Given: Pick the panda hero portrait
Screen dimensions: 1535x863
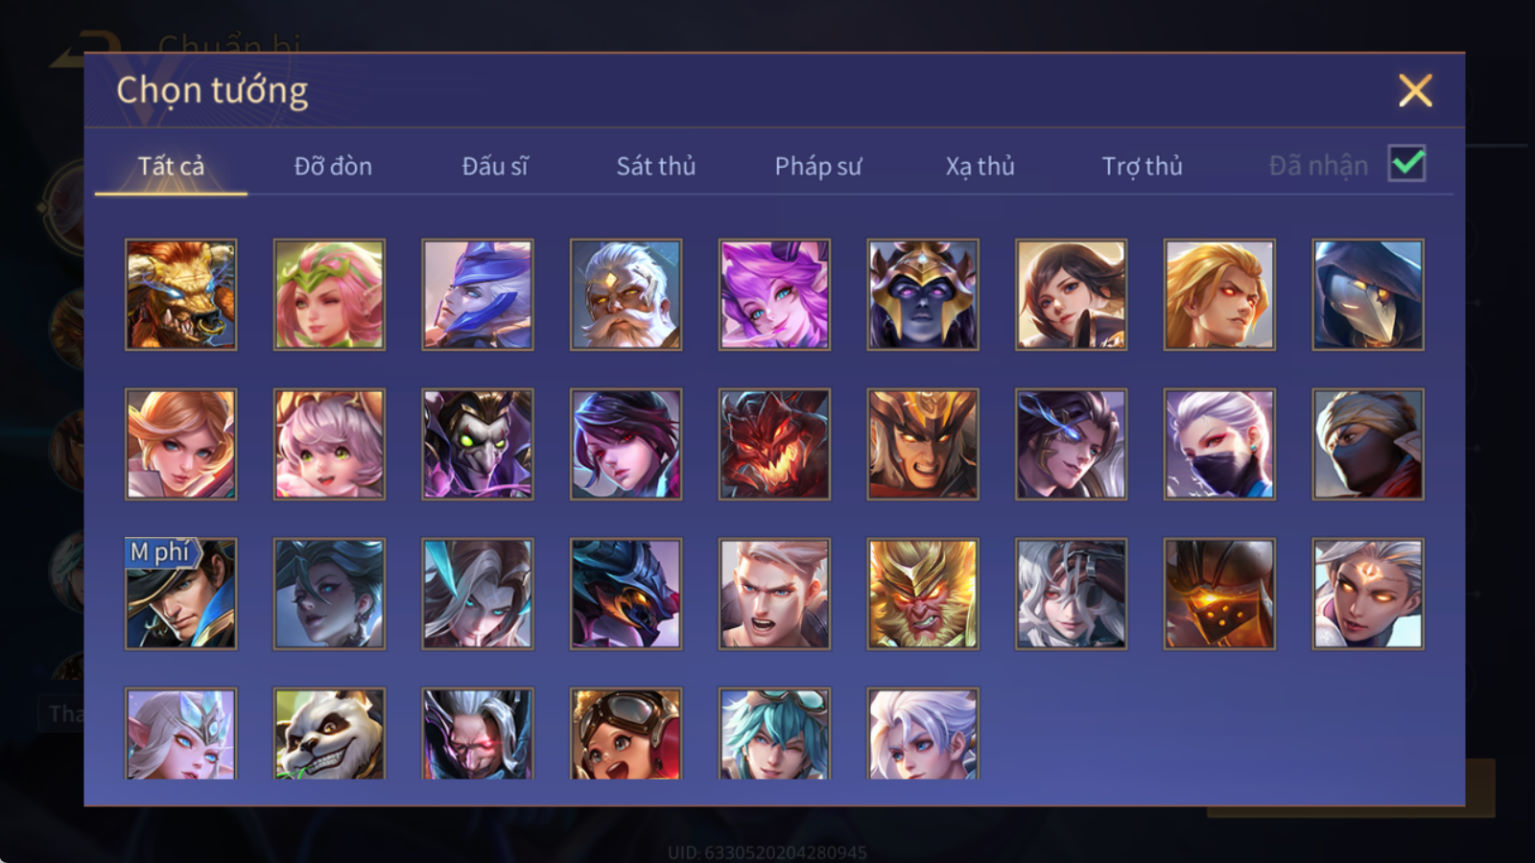Looking at the screenshot, I should (329, 733).
